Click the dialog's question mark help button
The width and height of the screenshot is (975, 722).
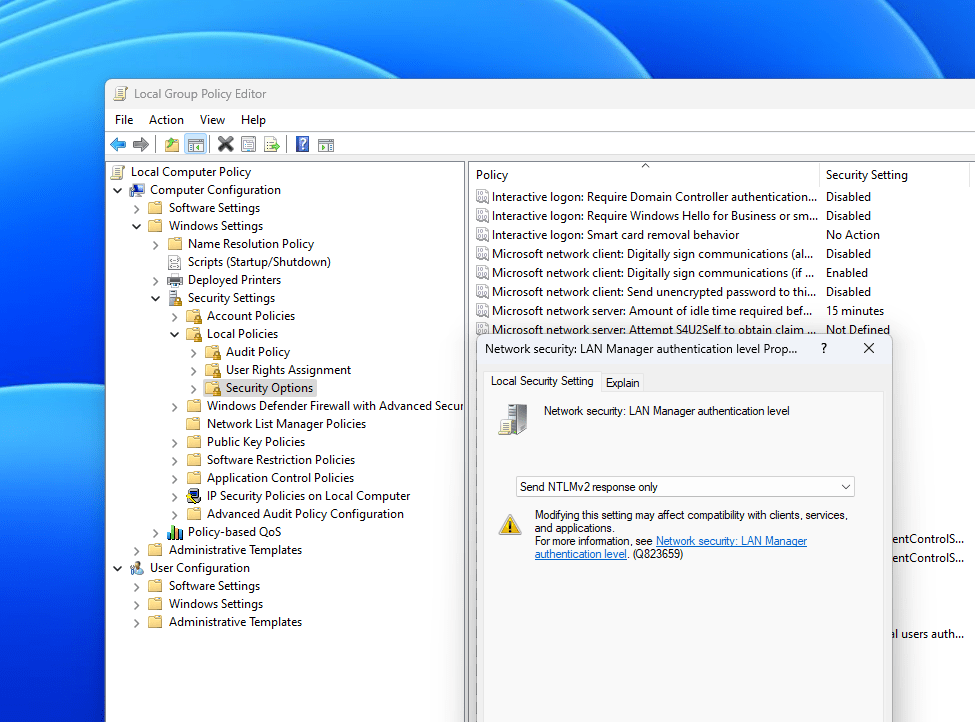pyautogui.click(x=824, y=348)
